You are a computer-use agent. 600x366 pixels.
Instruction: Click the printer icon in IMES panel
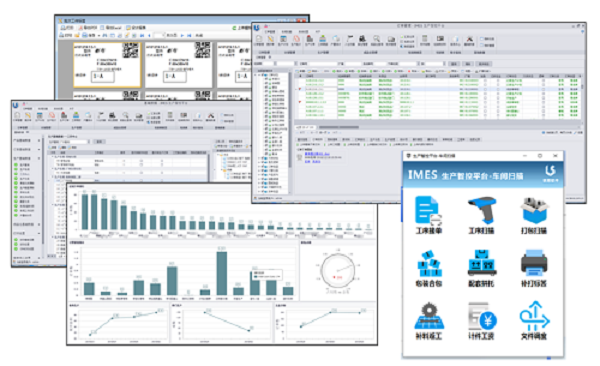pyautogui.click(x=534, y=263)
